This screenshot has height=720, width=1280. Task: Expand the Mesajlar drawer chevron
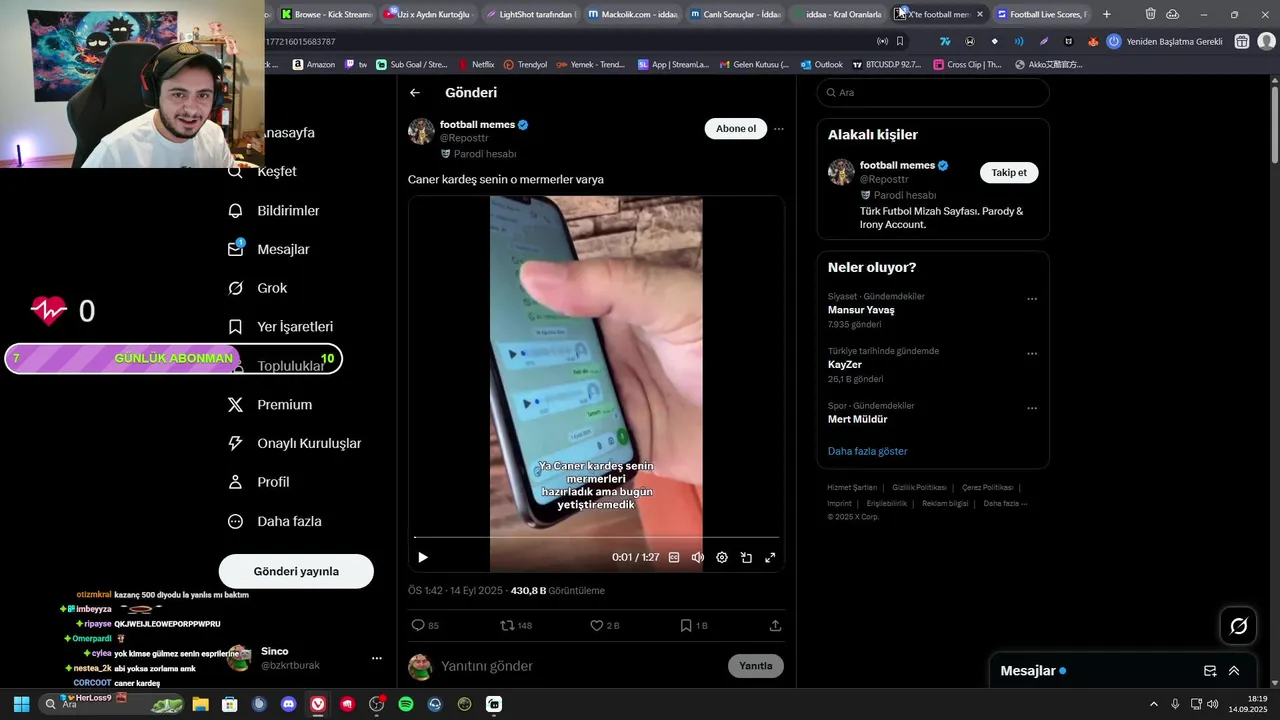tap(1234, 671)
